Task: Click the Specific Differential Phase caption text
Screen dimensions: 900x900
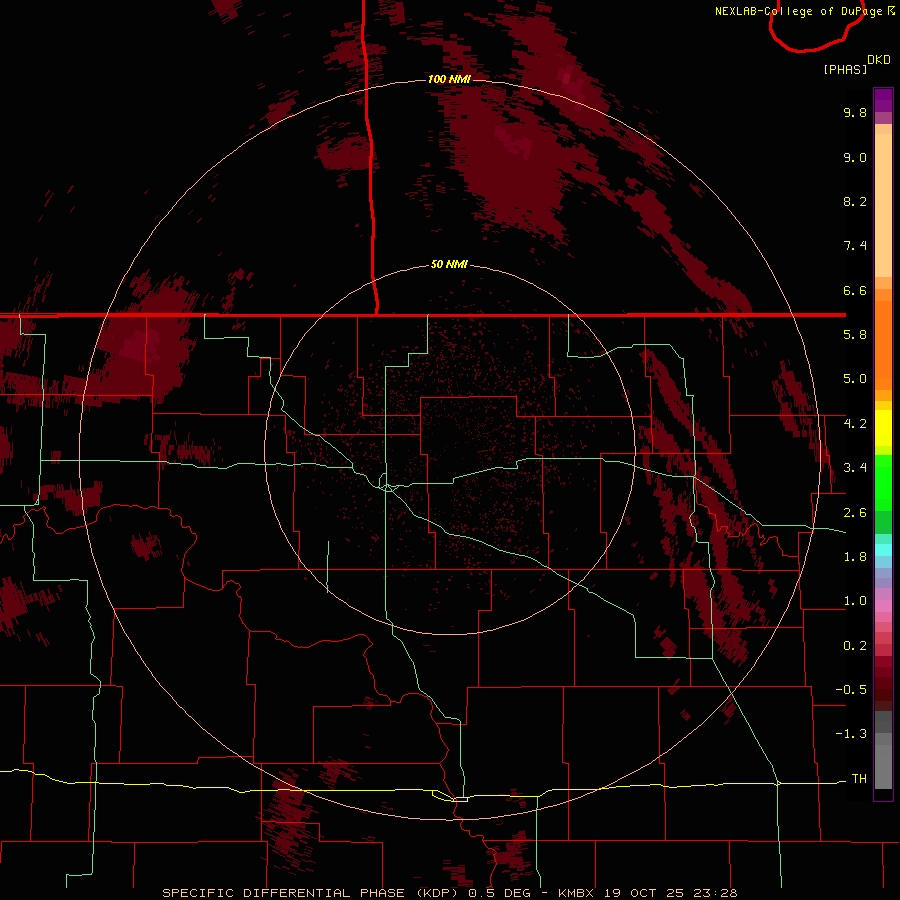Action: (x=449, y=893)
